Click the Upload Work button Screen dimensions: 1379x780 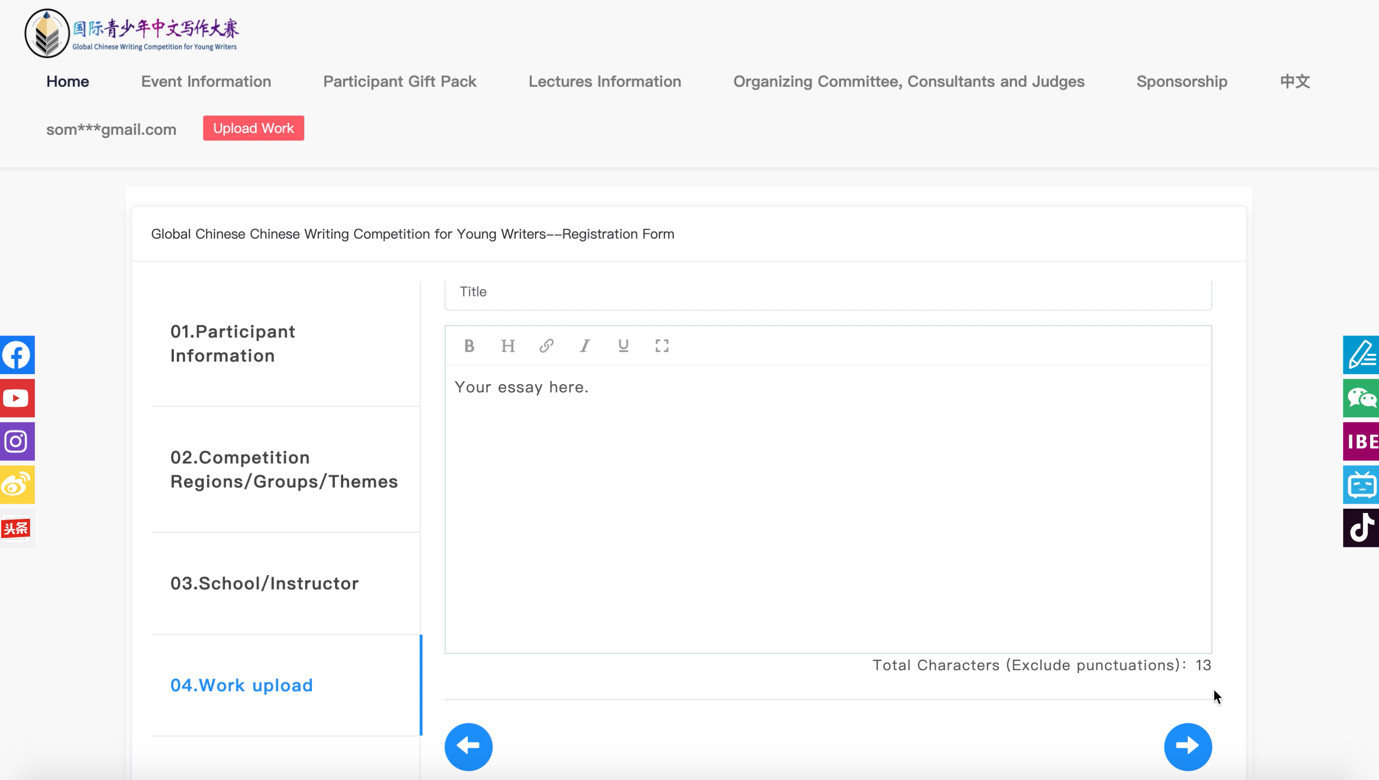point(254,128)
